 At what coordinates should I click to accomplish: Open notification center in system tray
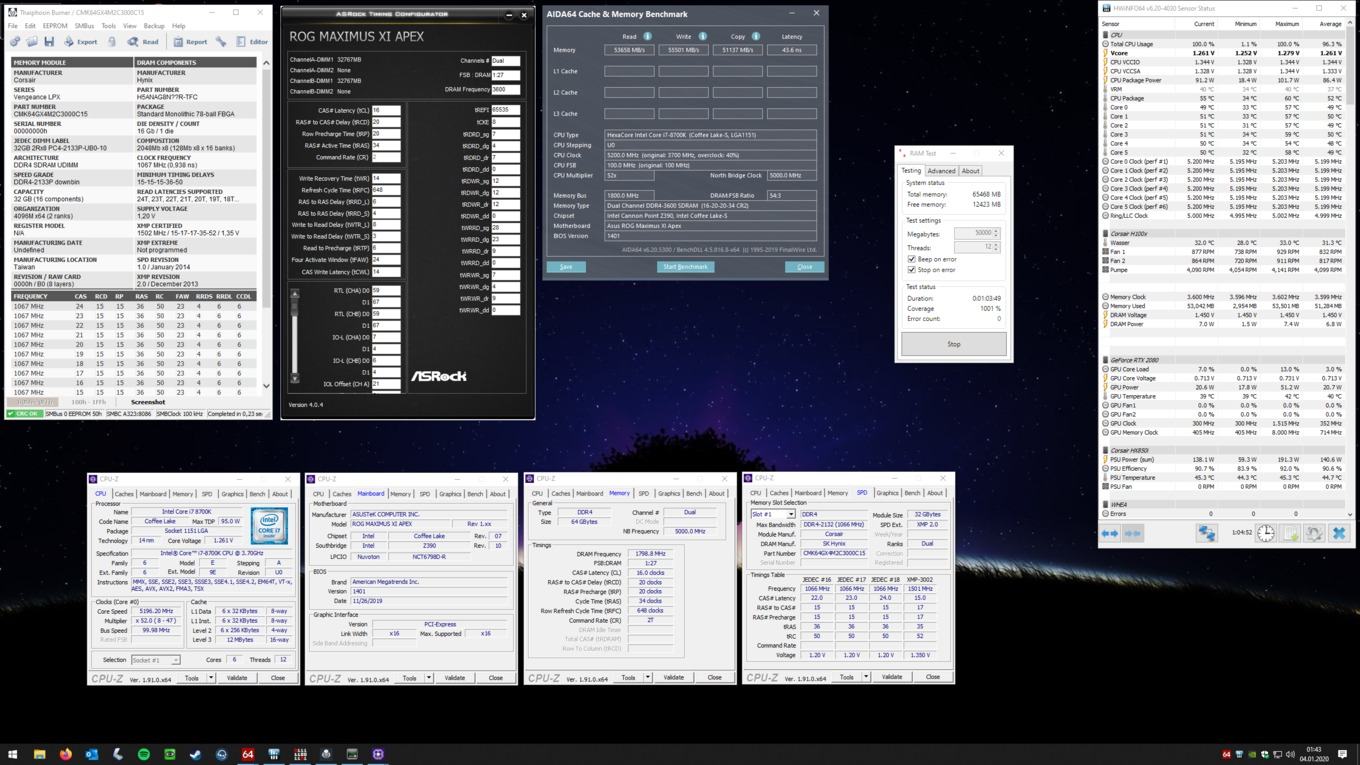click(x=1342, y=754)
